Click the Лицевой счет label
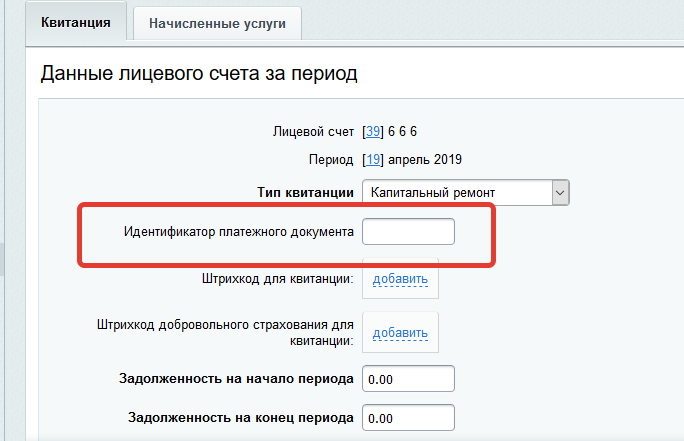684x441 pixels. point(313,131)
